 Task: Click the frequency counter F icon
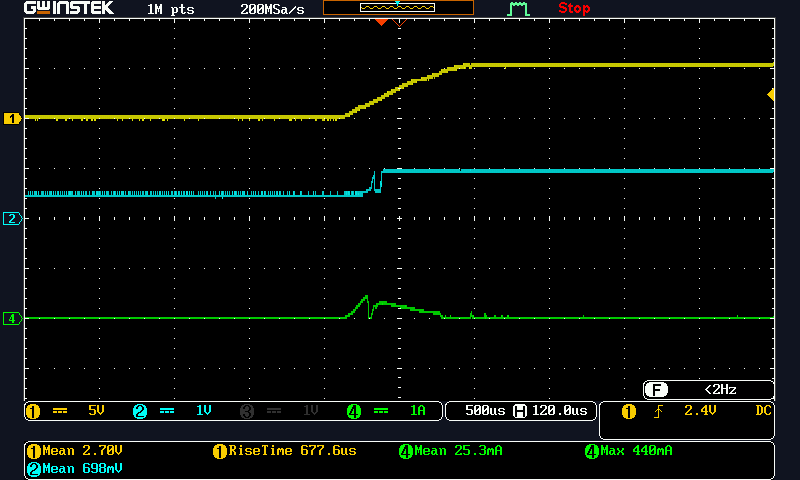coord(656,390)
